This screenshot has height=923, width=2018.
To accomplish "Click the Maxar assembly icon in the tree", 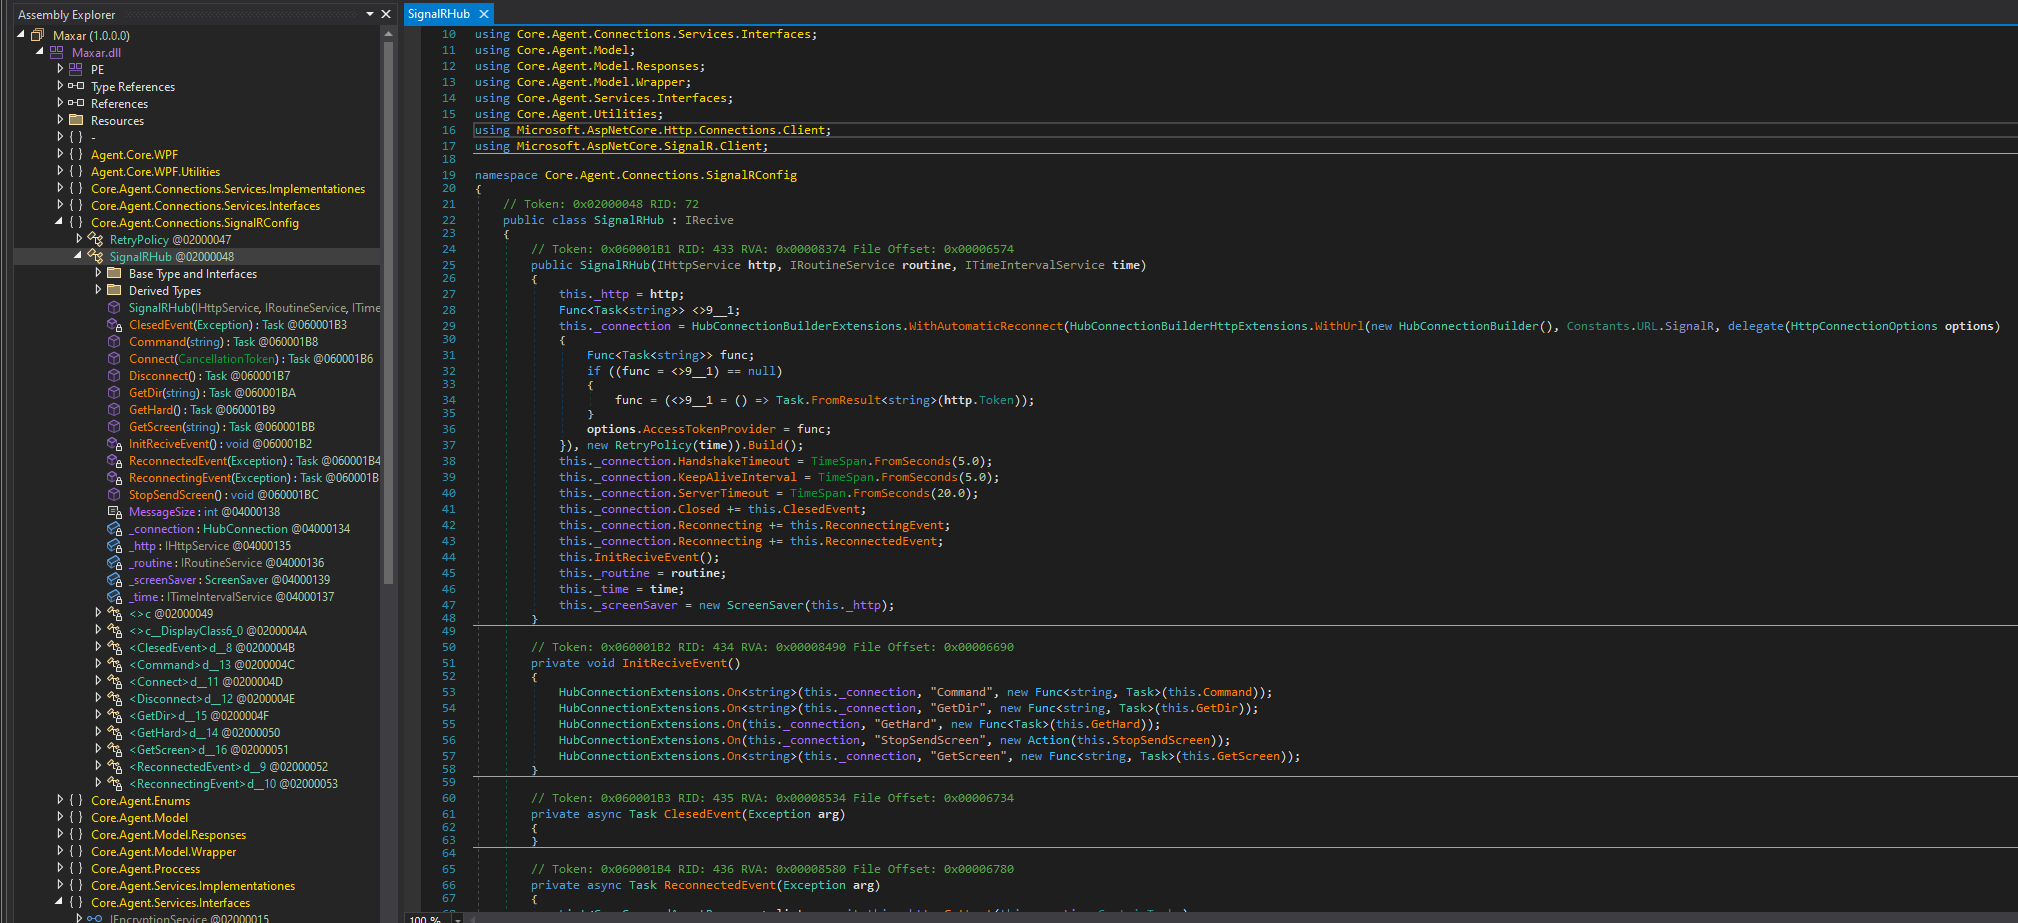I will click(x=38, y=35).
